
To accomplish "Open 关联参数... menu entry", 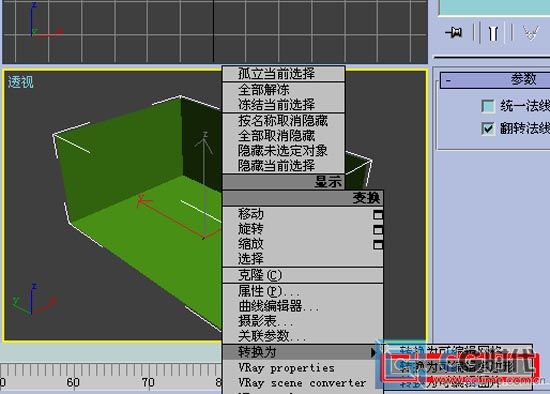I will (x=303, y=336).
